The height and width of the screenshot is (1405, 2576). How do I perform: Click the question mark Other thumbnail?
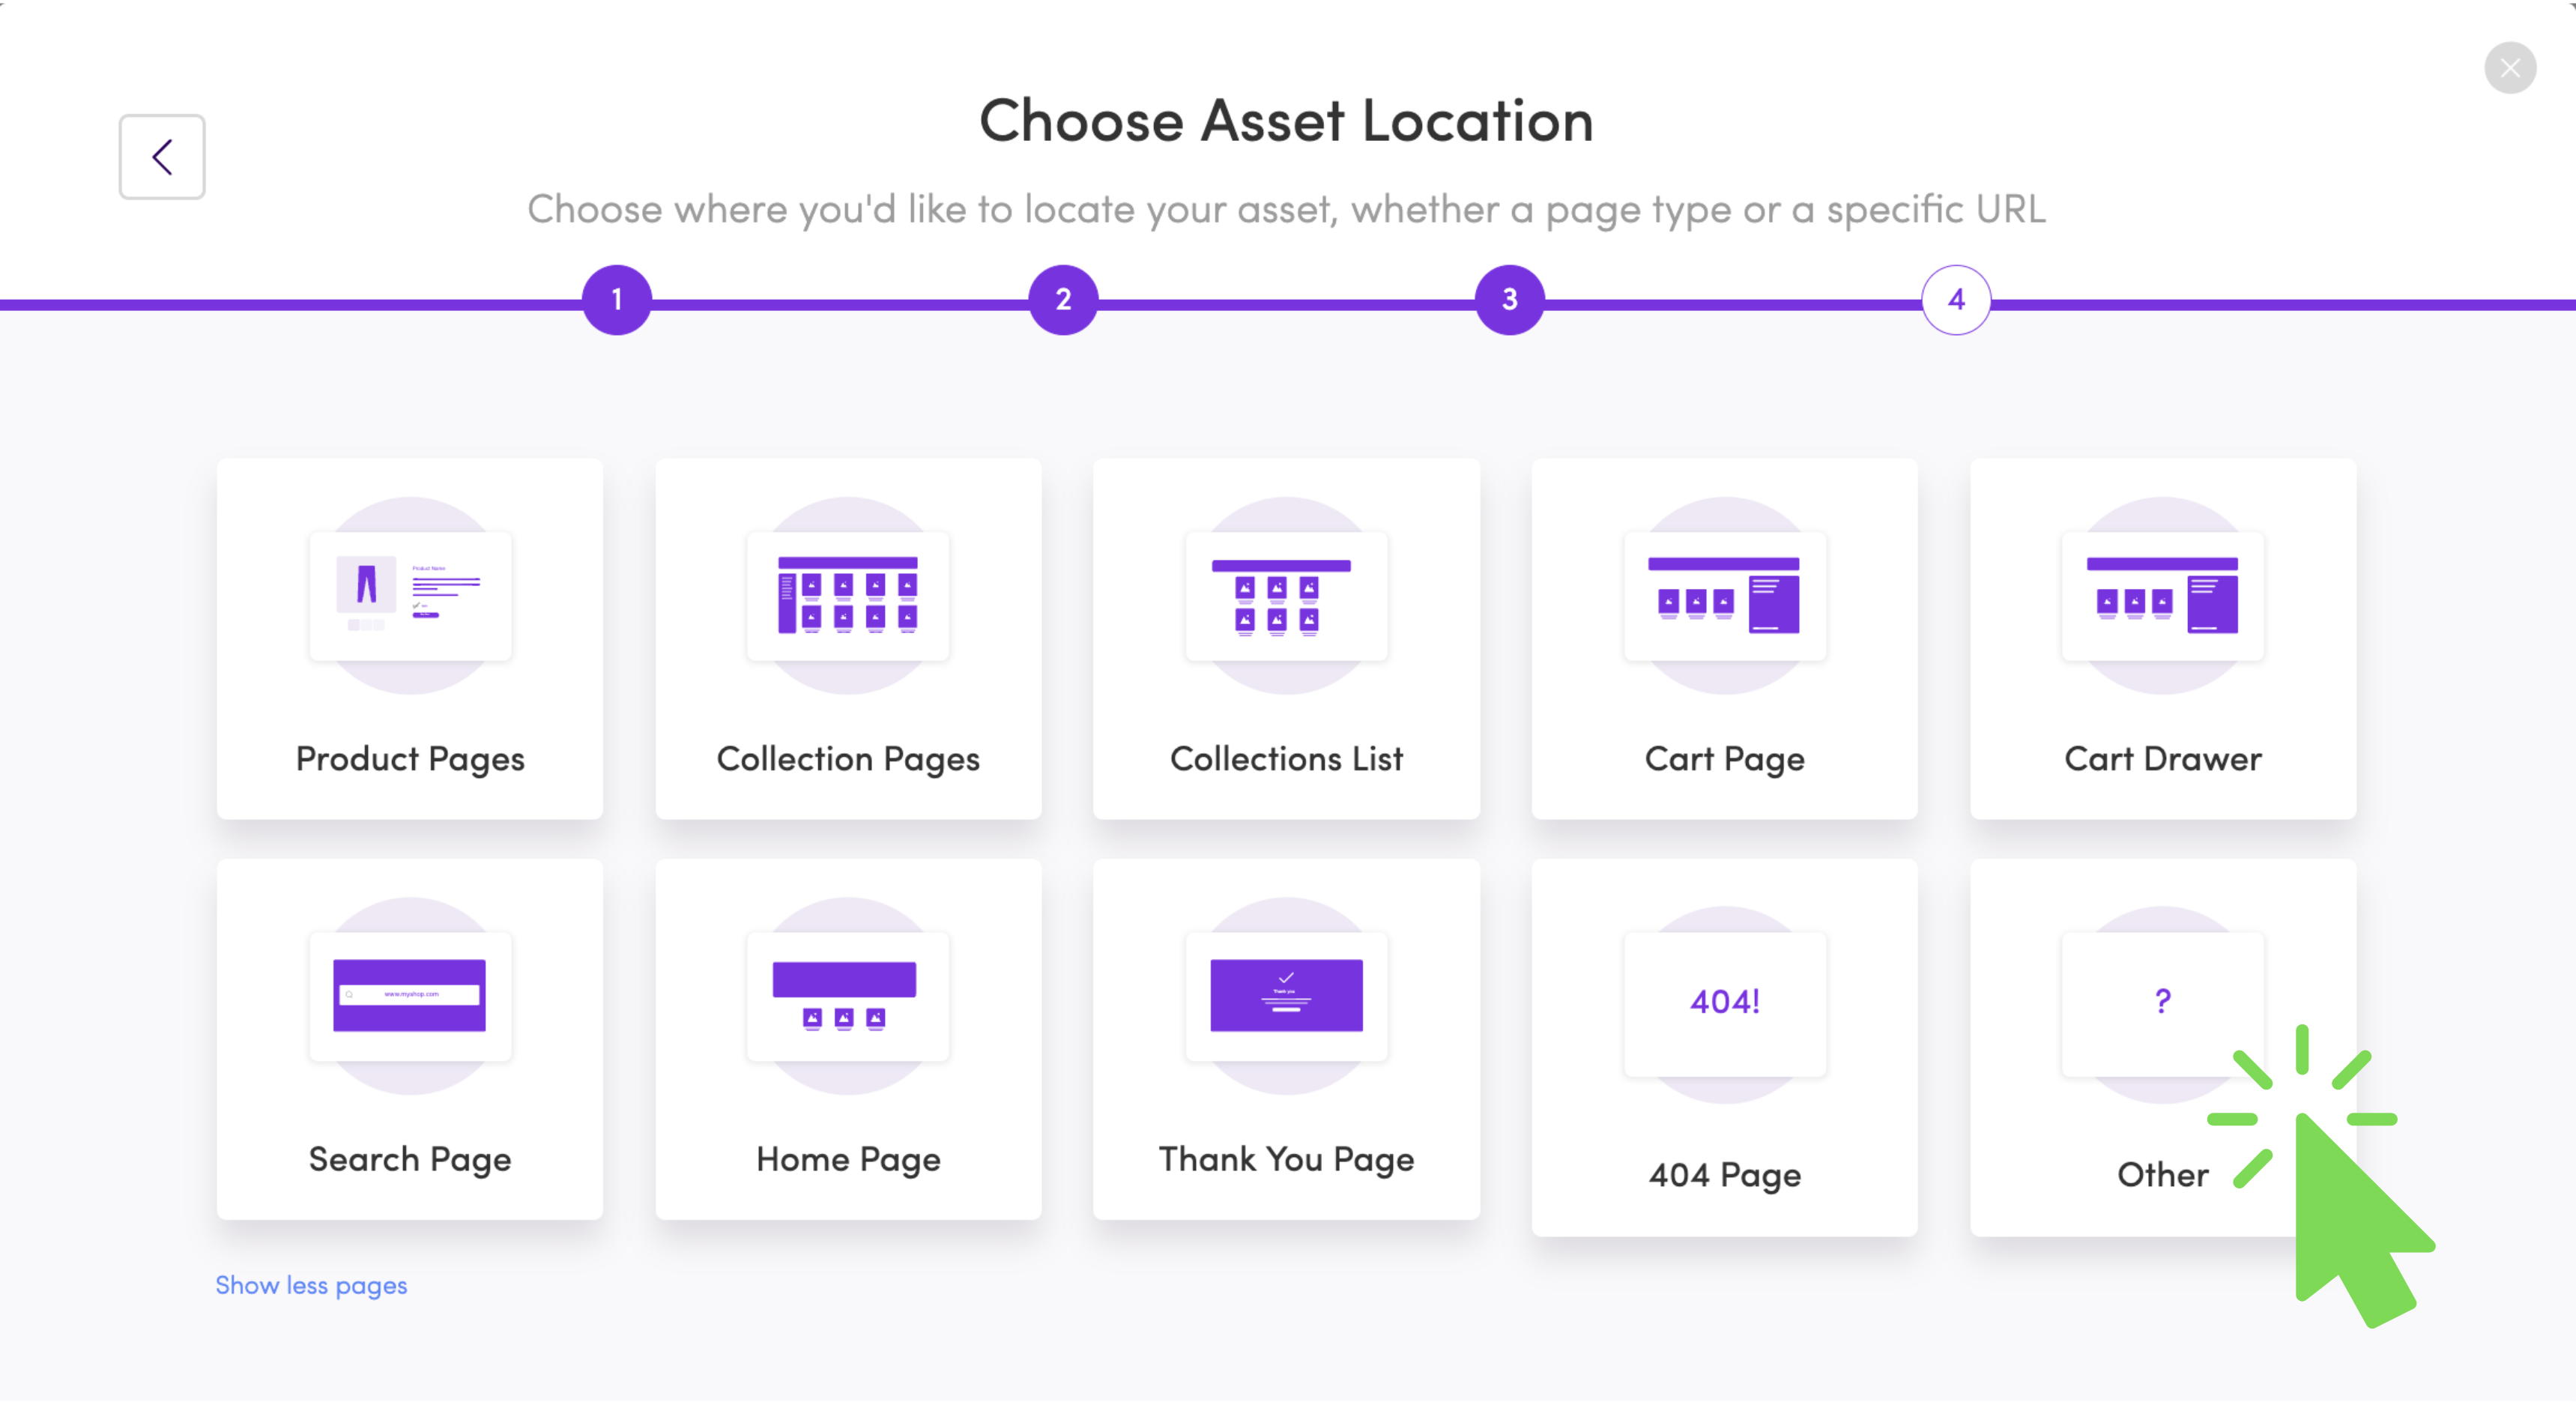tap(2162, 1003)
